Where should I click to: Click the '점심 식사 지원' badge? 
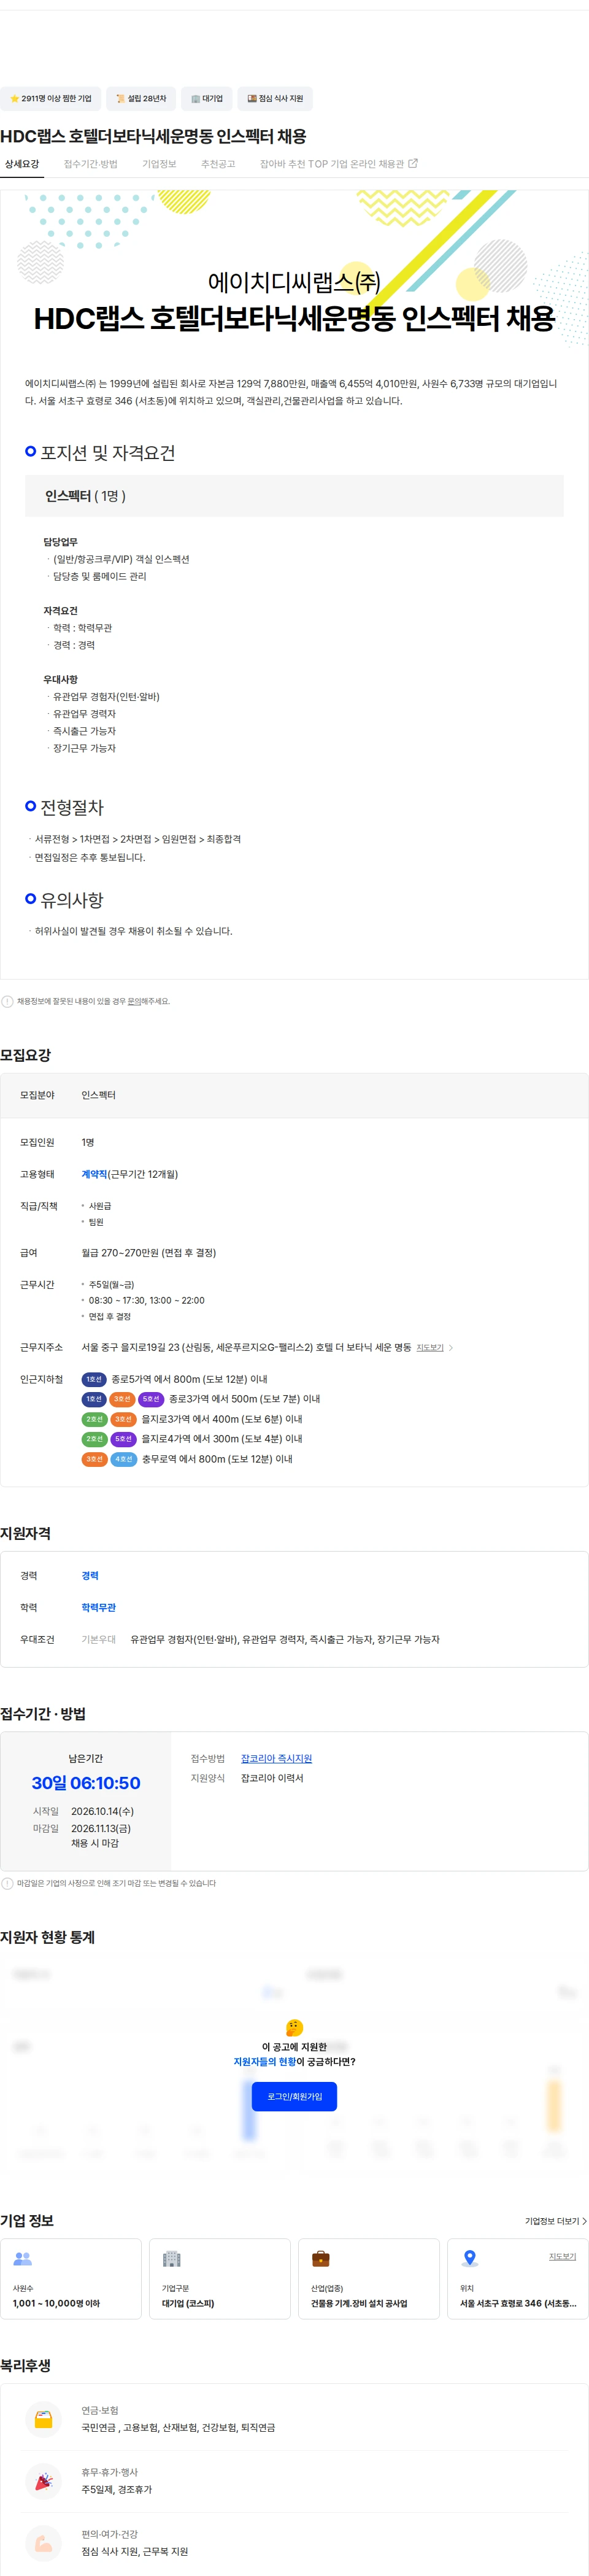coord(275,98)
